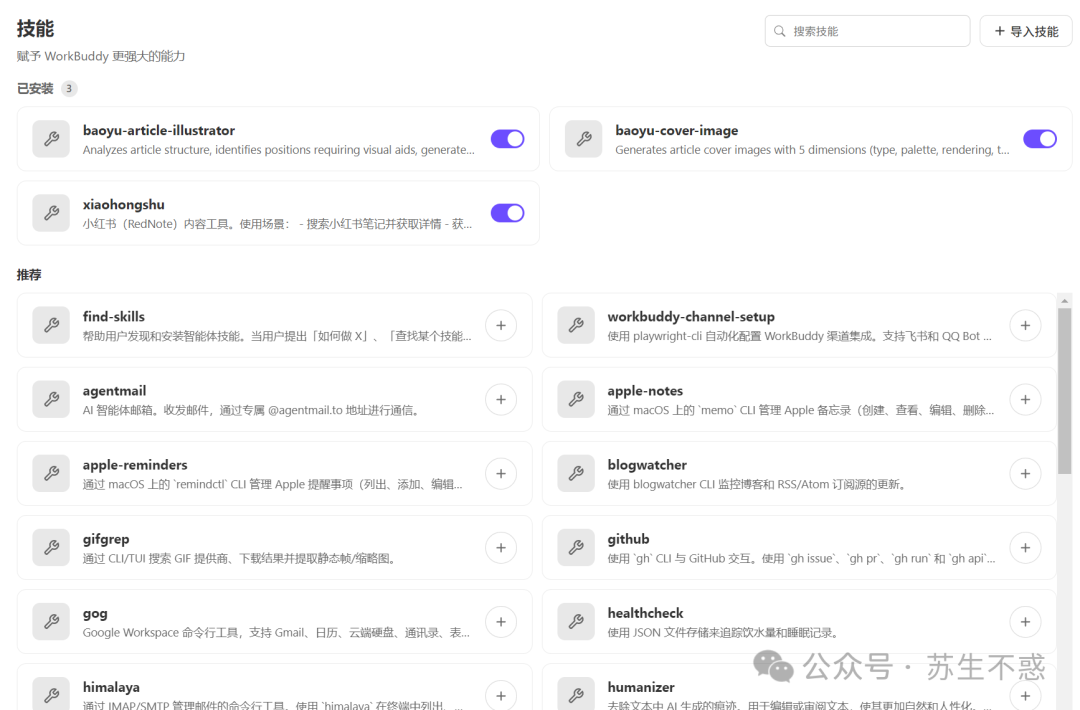Image resolution: width=1080 pixels, height=710 pixels.
Task: Open himalaya title text
Action: tap(111, 687)
